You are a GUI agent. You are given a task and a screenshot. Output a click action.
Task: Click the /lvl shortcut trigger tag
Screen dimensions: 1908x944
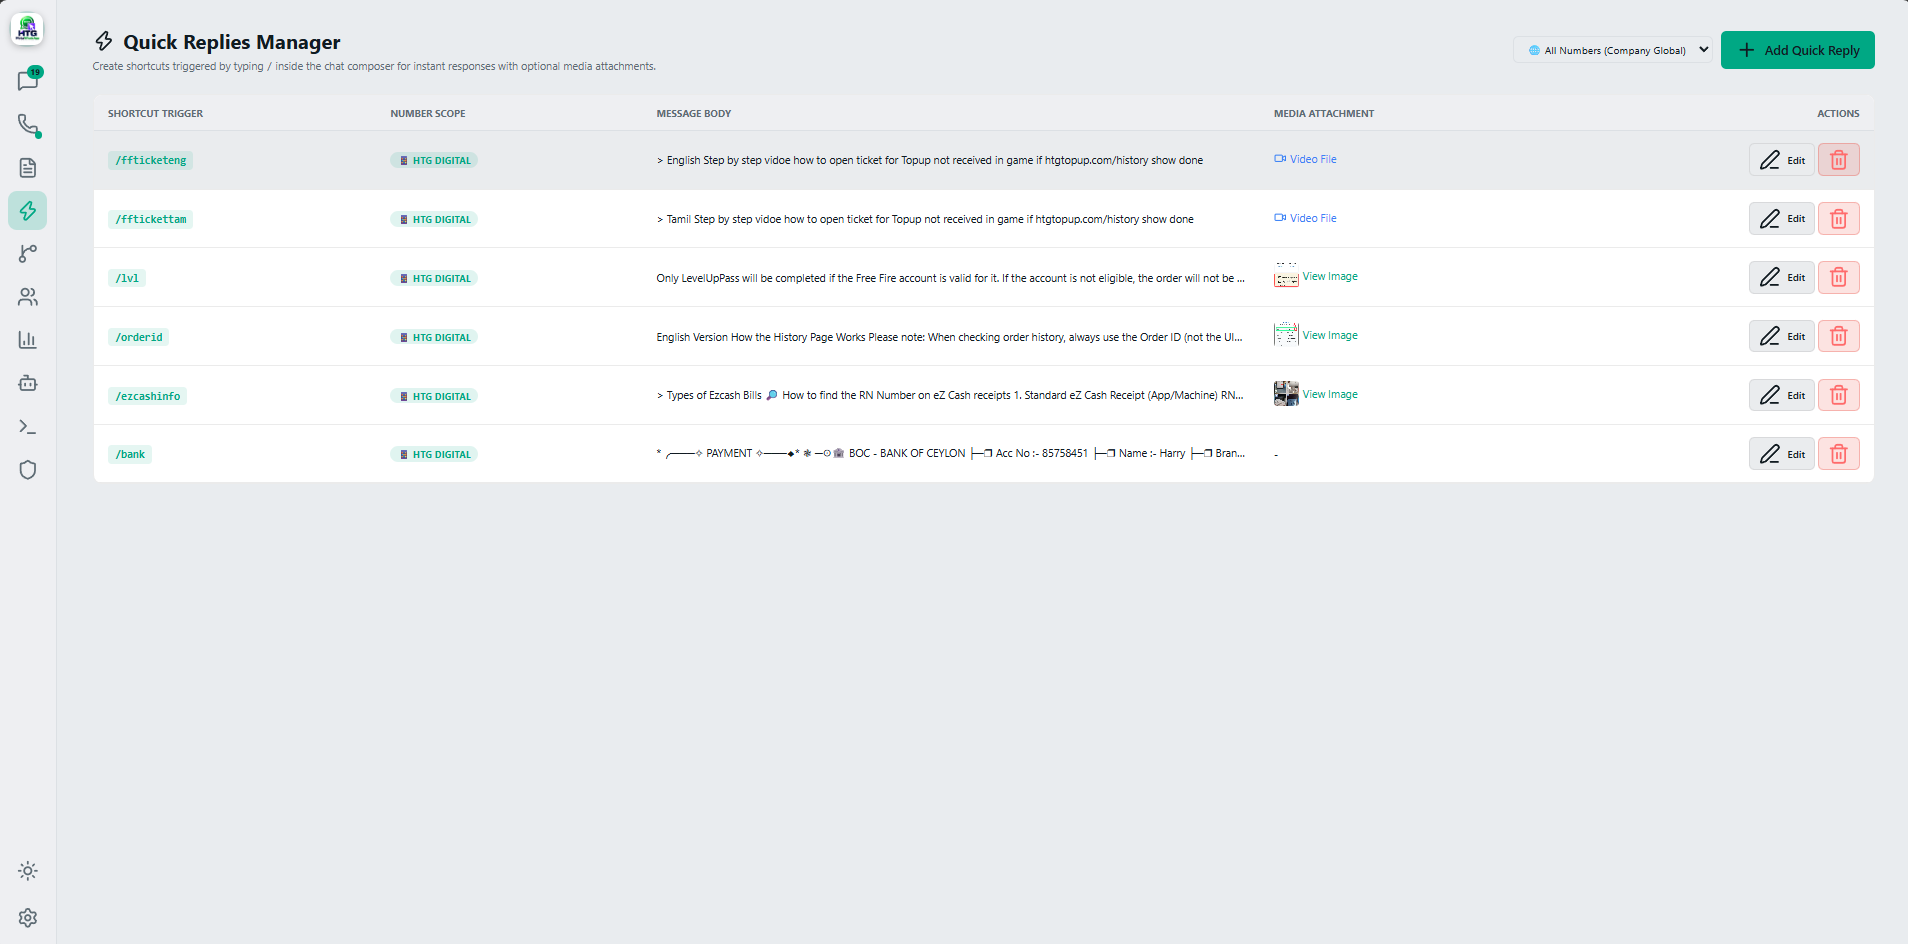[127, 278]
